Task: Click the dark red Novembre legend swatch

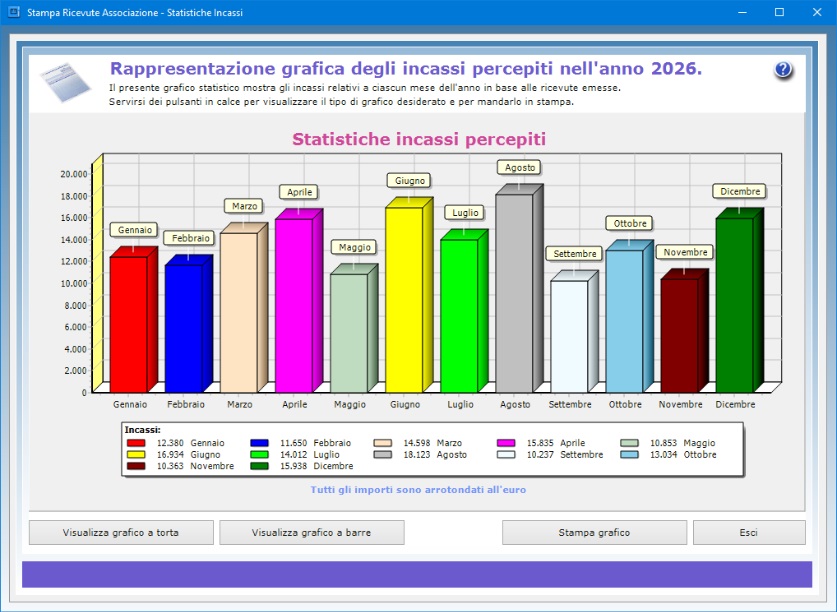Action: pyautogui.click(x=136, y=466)
